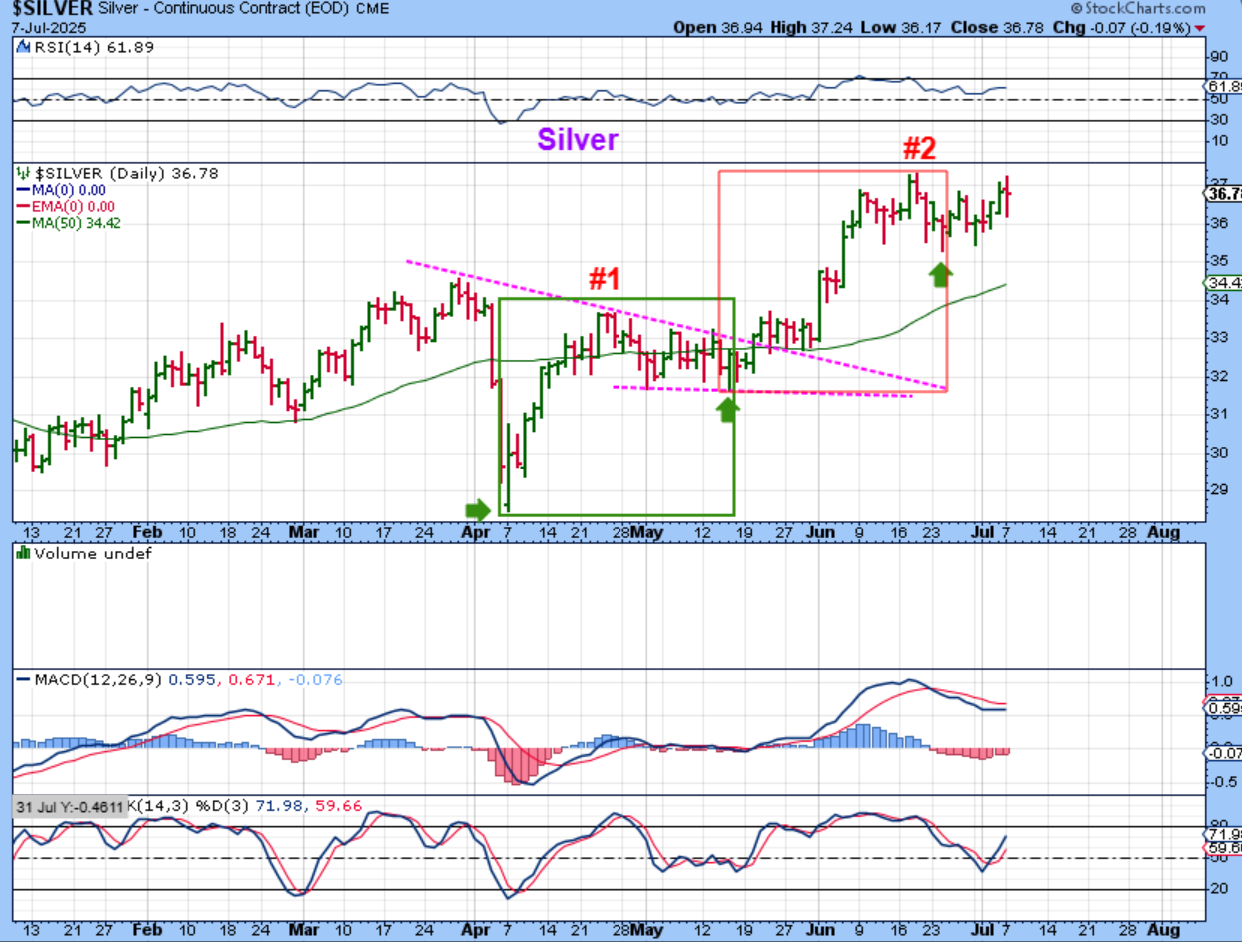Click the bar icon before Volume undef
The height and width of the screenshot is (942, 1242).
point(22,553)
